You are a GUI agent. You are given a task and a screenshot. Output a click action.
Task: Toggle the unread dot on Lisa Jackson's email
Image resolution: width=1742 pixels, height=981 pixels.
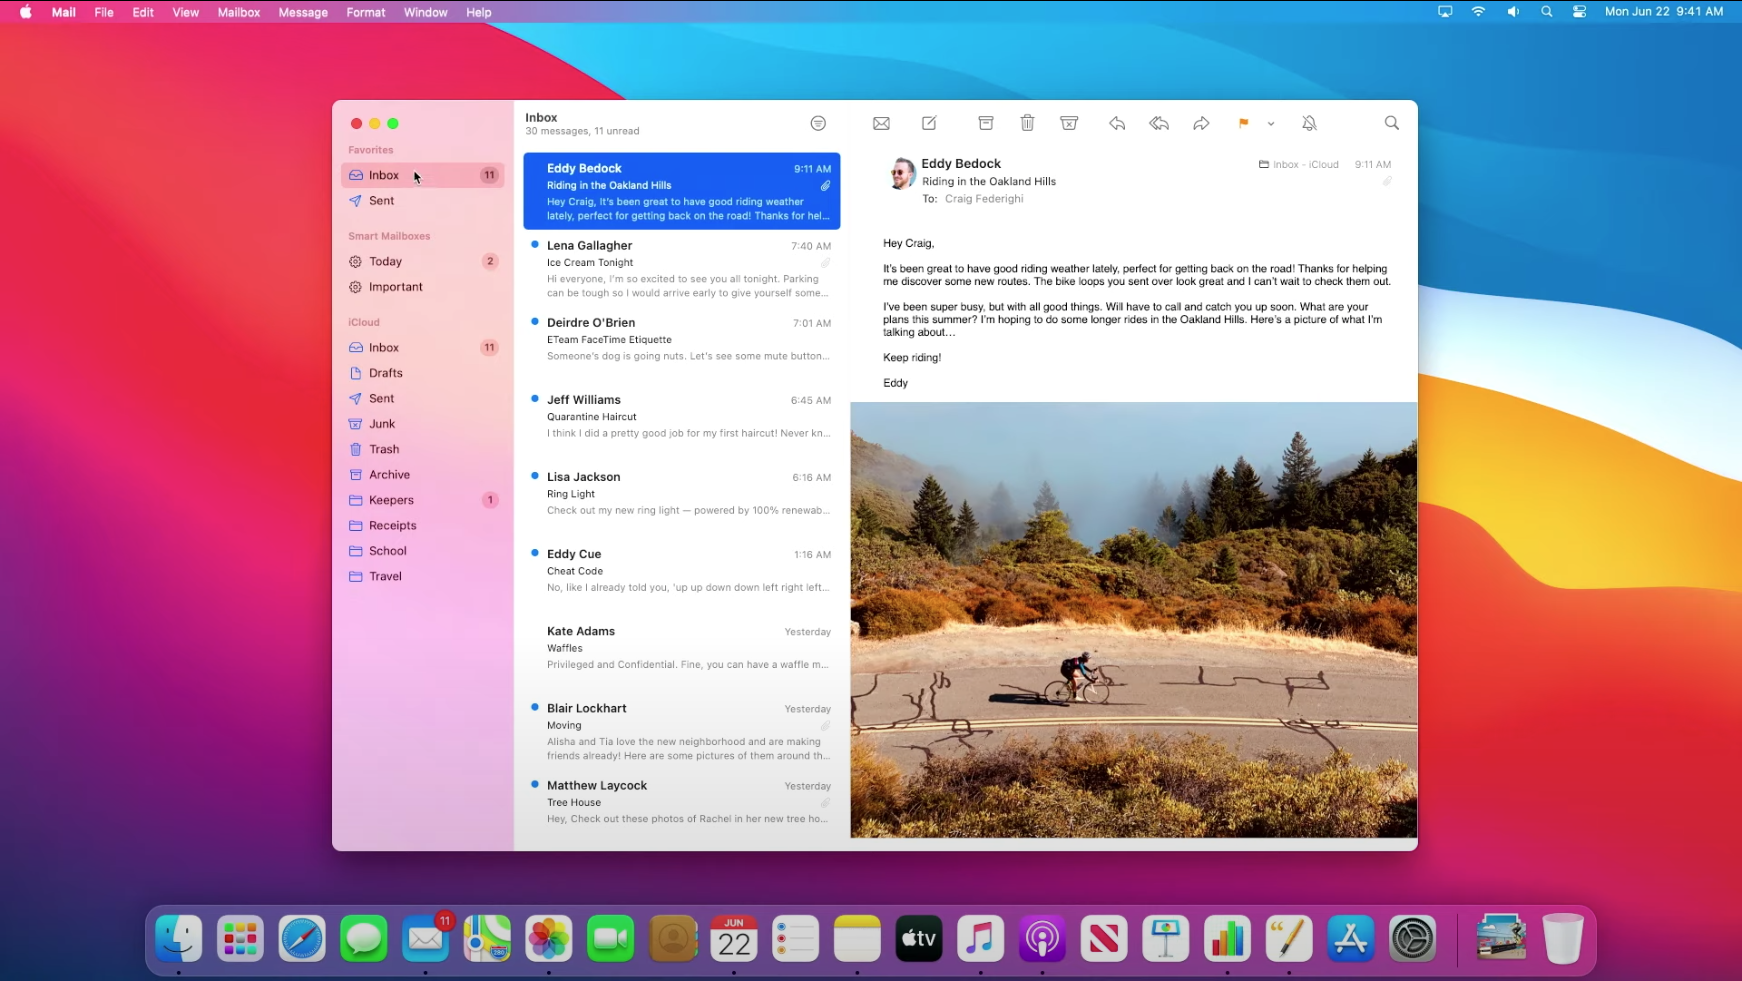[x=533, y=478]
